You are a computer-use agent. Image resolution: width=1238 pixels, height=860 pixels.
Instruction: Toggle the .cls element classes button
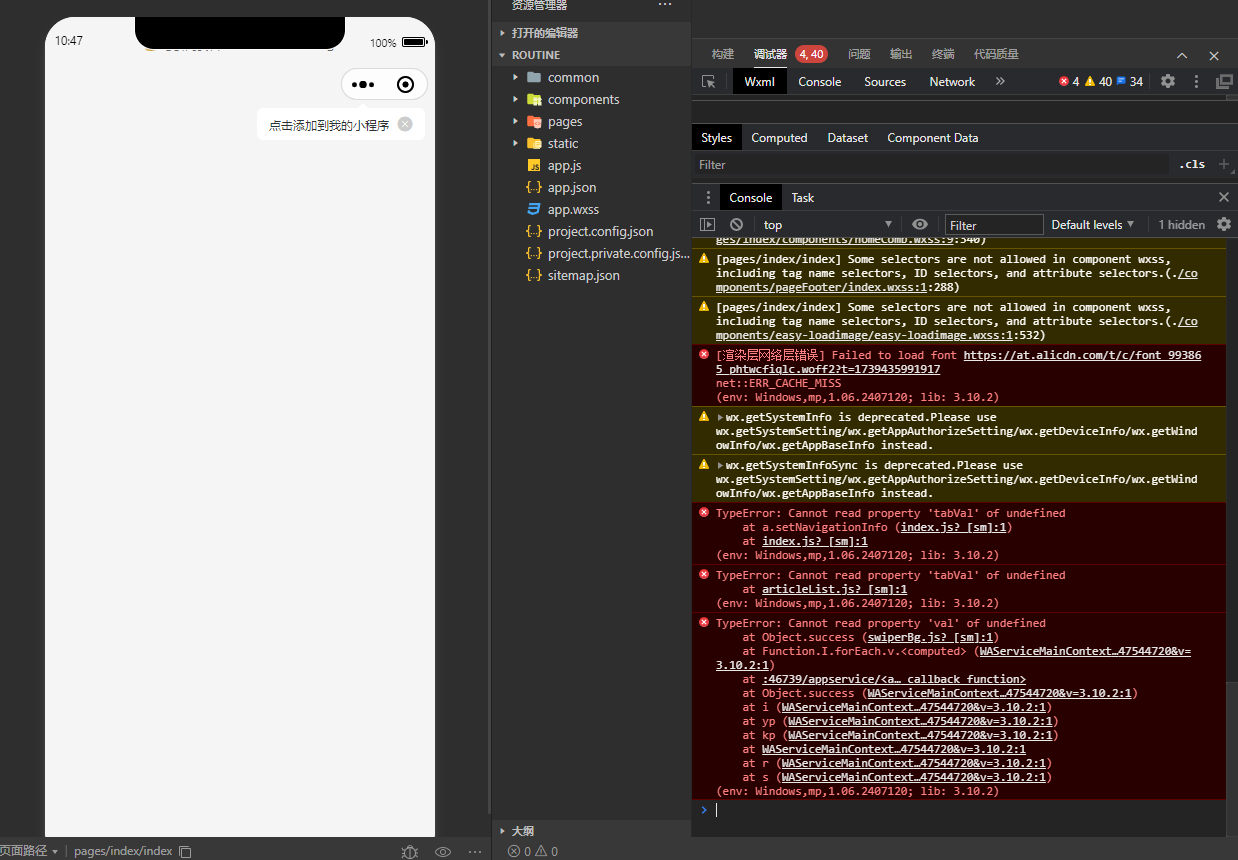click(x=1192, y=164)
